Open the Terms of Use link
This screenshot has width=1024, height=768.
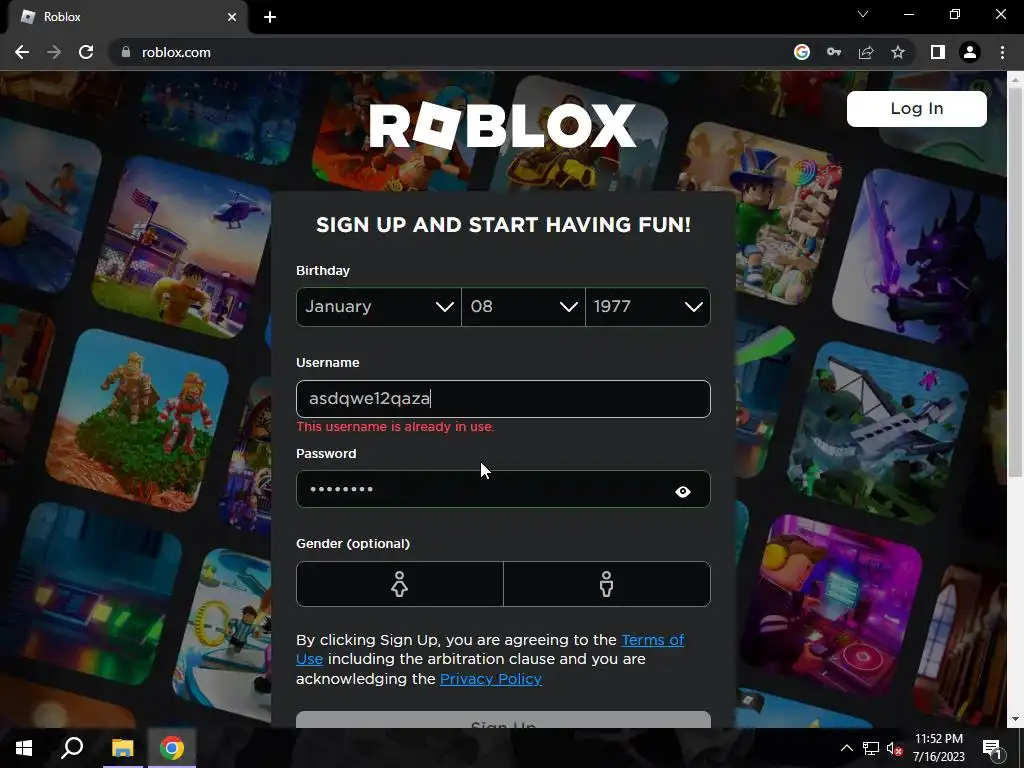pyautogui.click(x=652, y=640)
